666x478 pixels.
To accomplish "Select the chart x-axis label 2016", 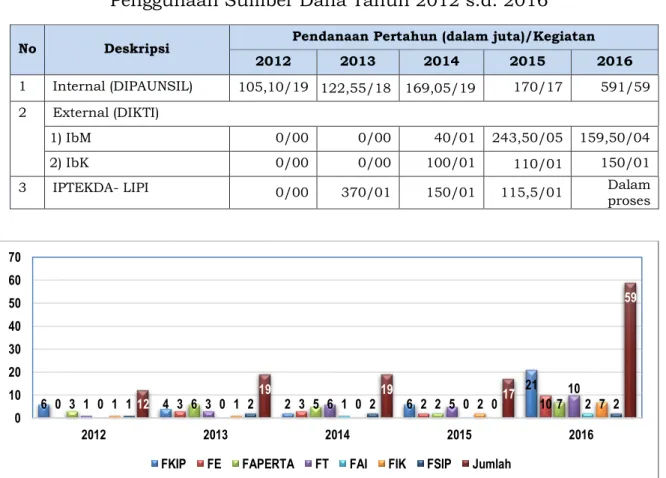I will tap(581, 435).
